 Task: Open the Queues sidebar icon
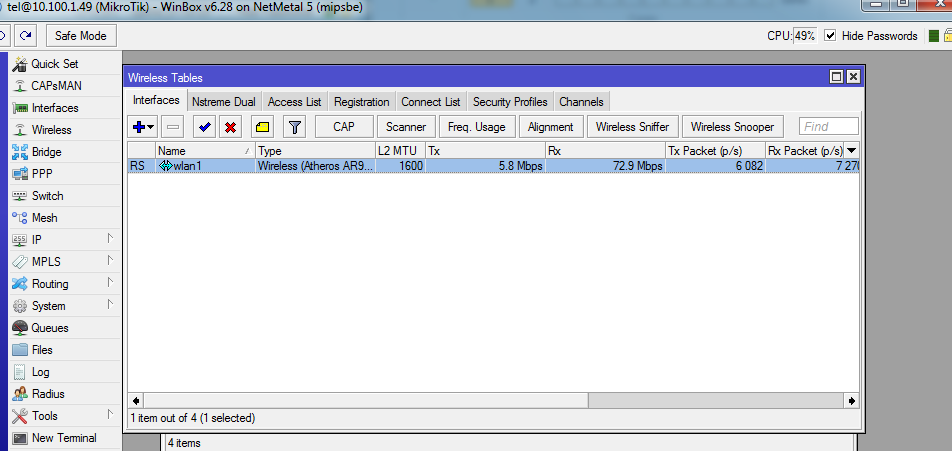click(x=20, y=328)
